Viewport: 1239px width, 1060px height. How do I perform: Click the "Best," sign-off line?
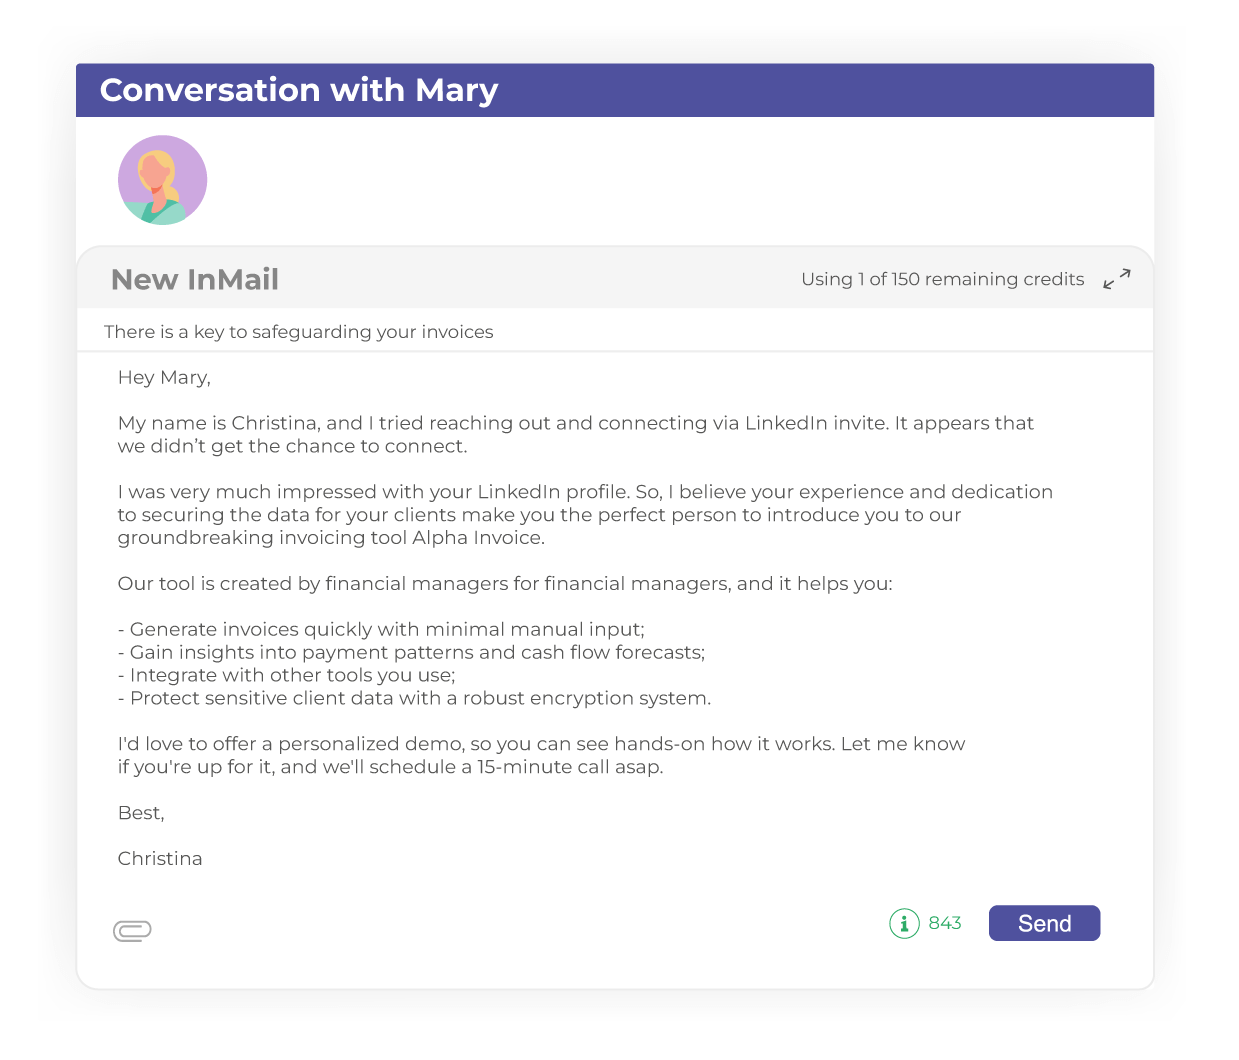140,812
